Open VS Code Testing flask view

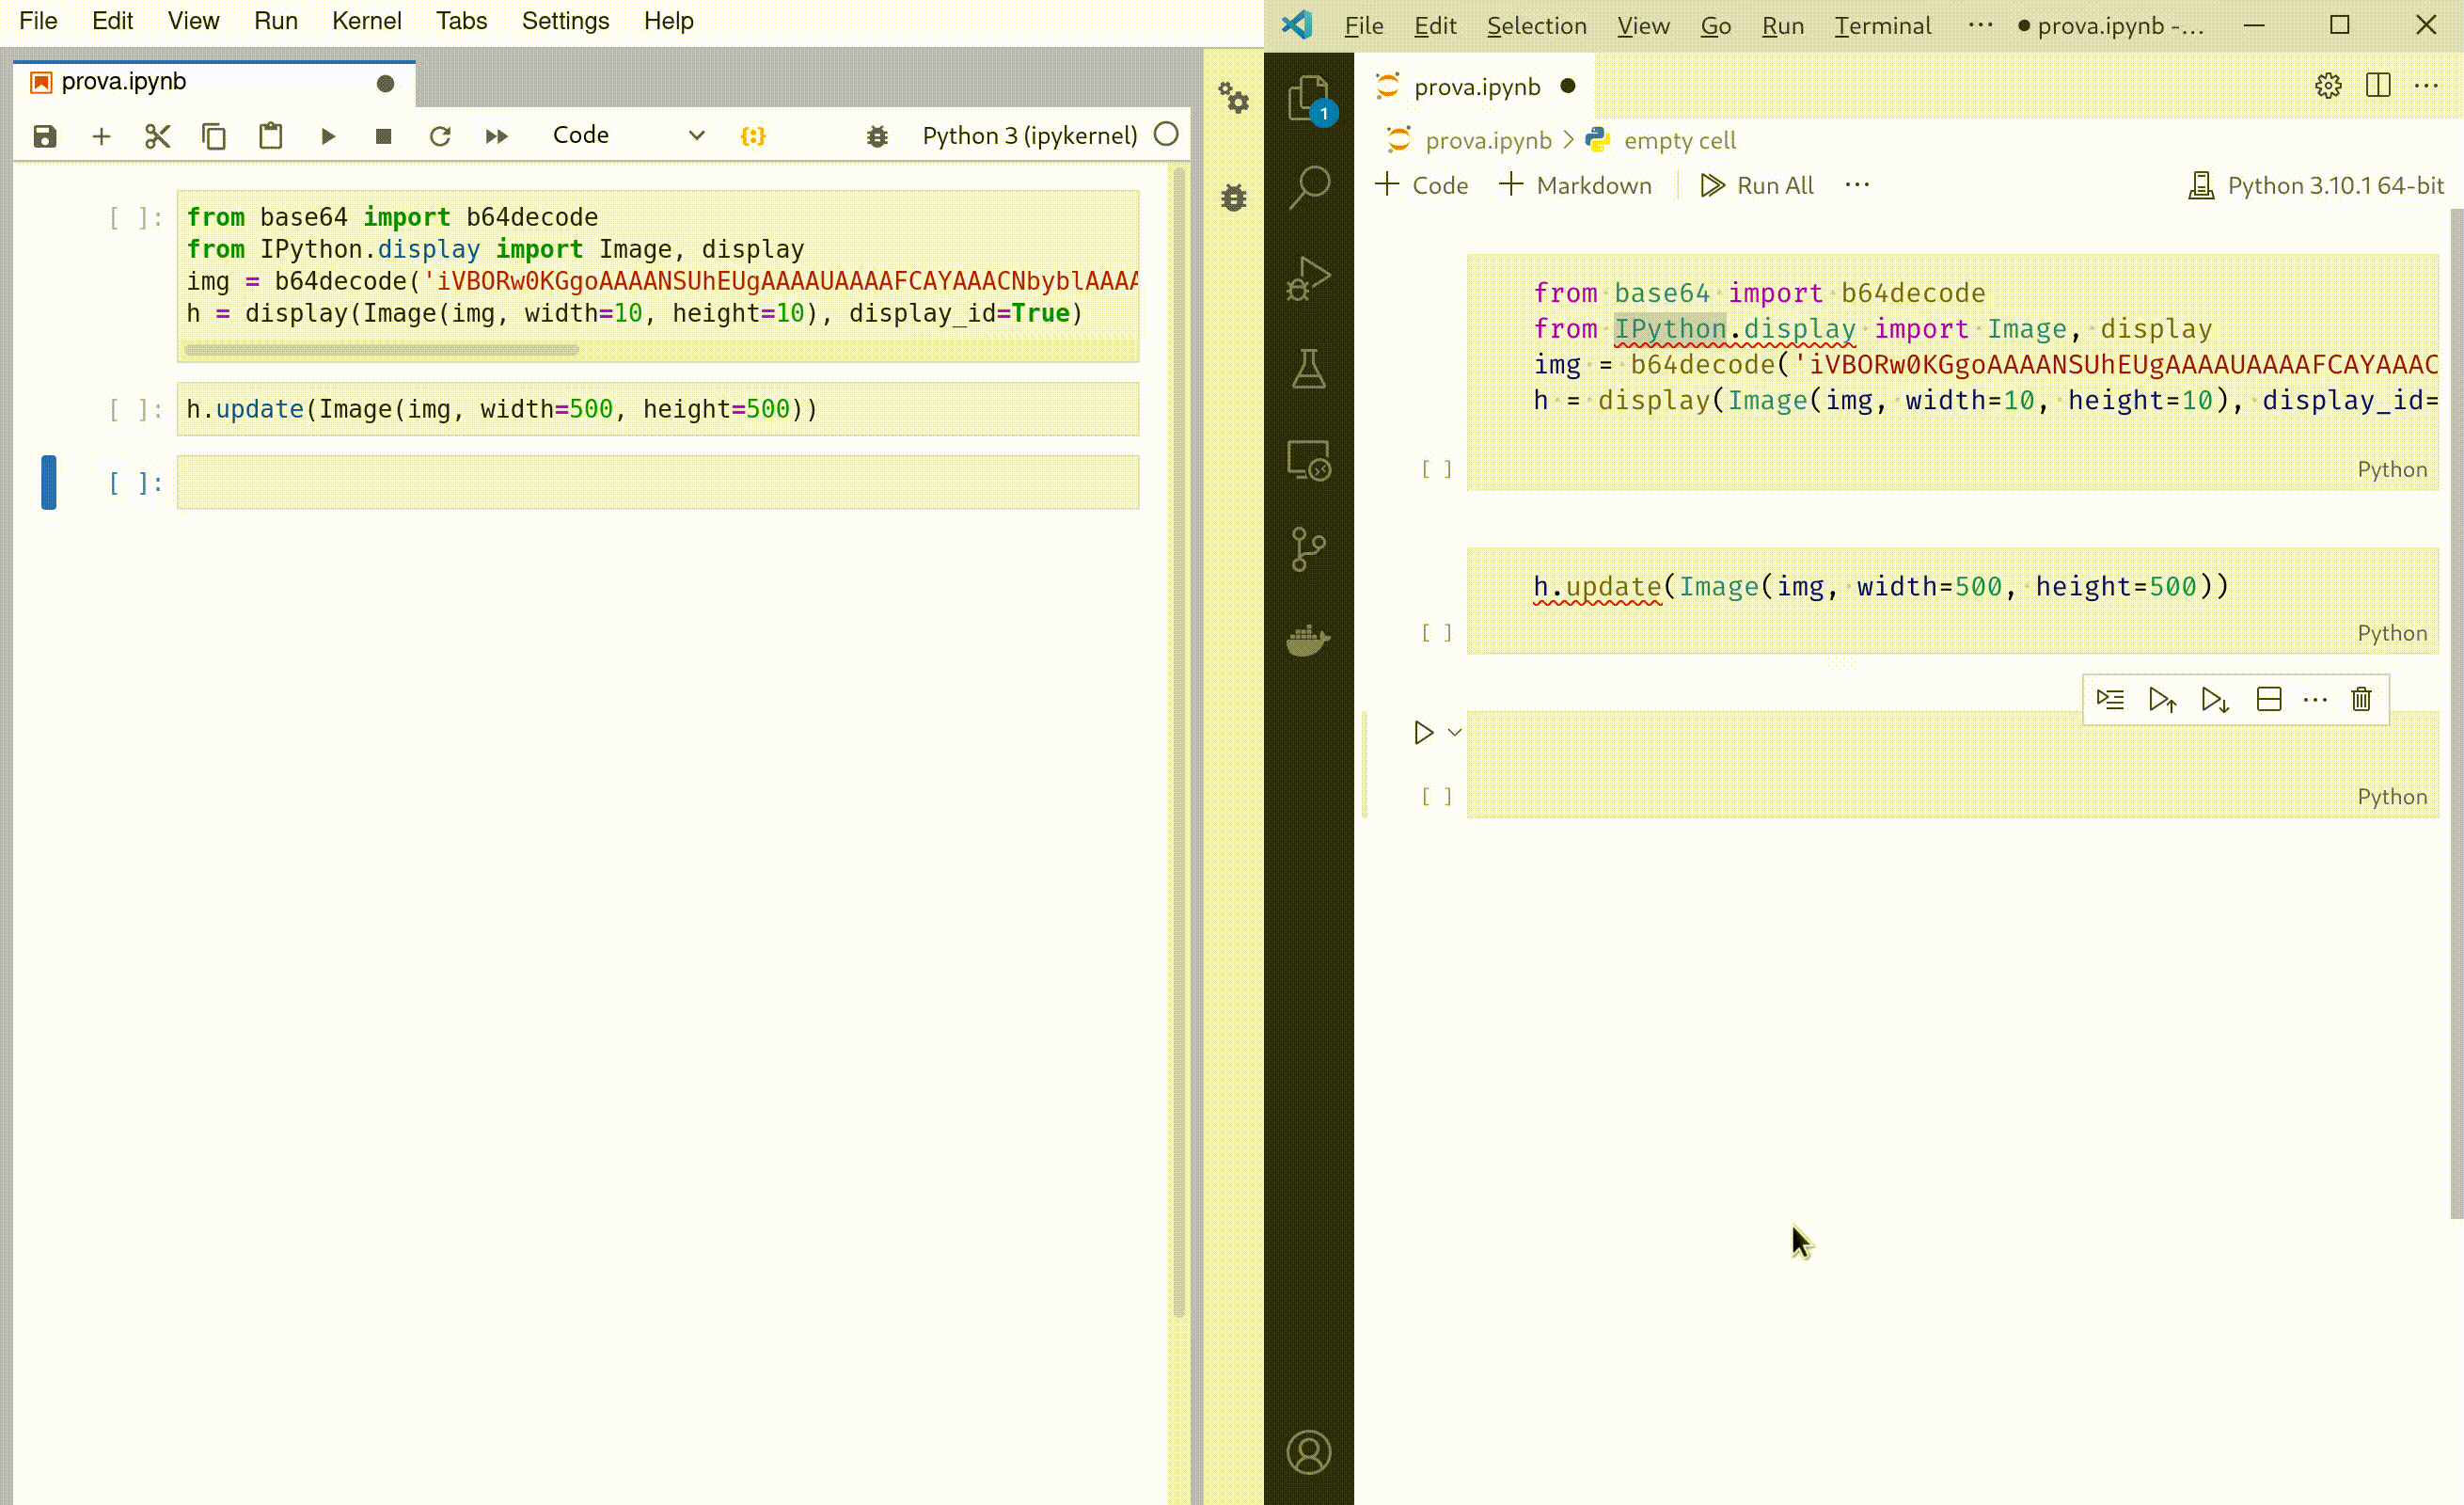1309,369
